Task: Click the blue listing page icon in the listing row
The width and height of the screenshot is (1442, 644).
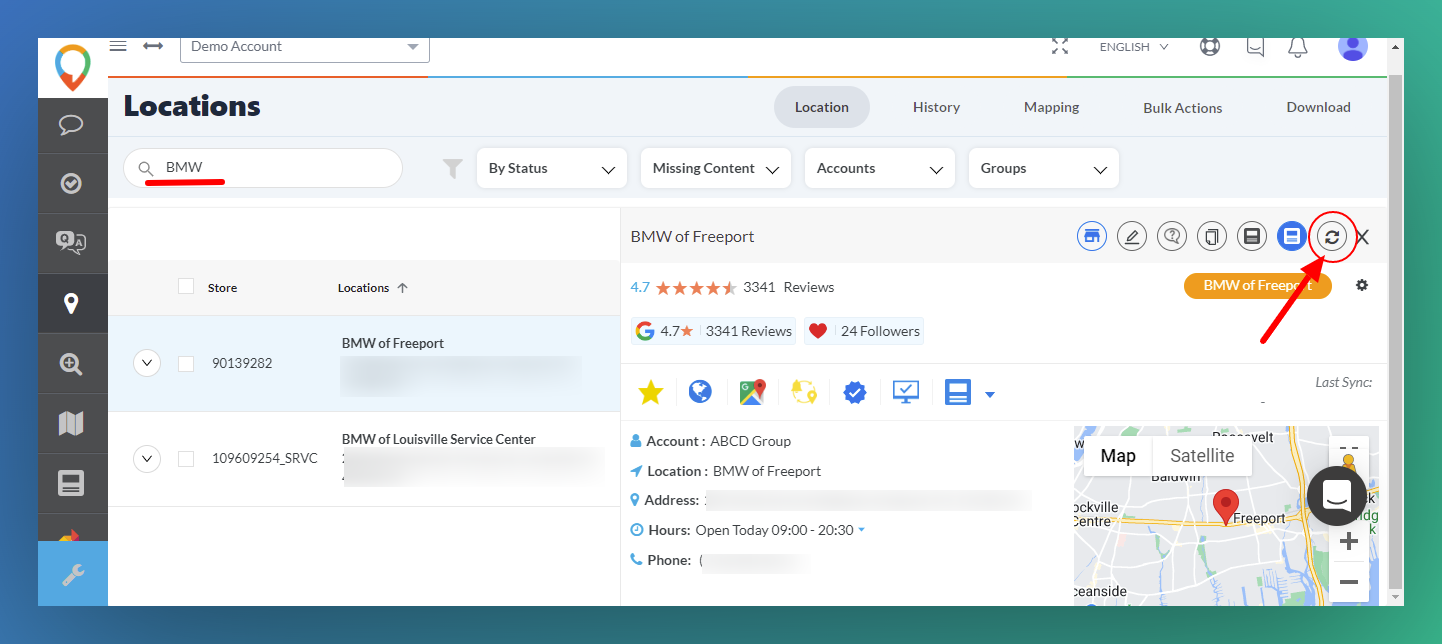Action: coord(958,393)
